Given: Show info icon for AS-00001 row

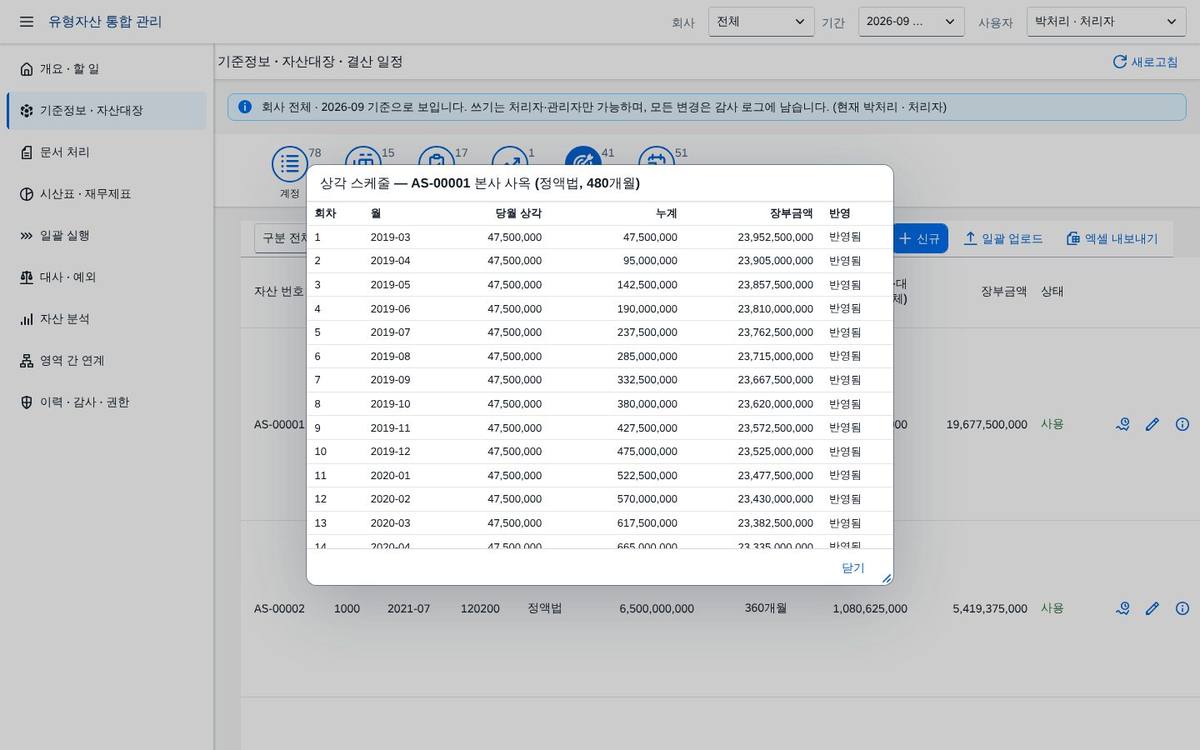Looking at the screenshot, I should (x=1182, y=424).
